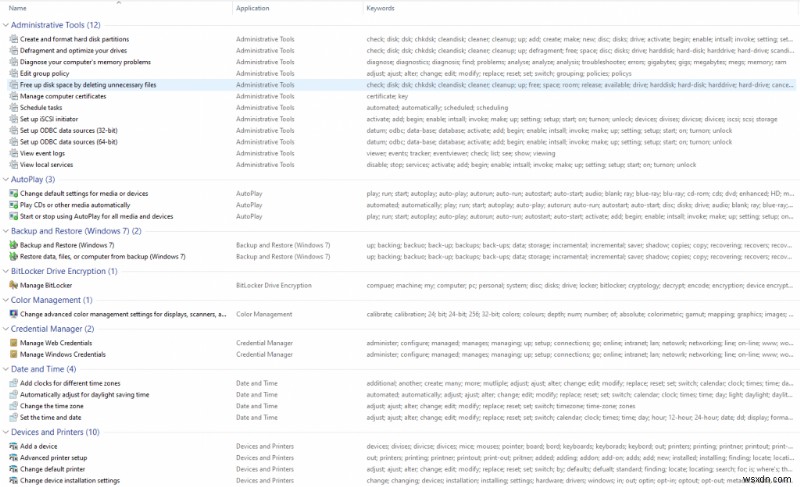
Task: Collapse the Backup and Restore (Windows 7) group chevron
Action: pos(6,231)
